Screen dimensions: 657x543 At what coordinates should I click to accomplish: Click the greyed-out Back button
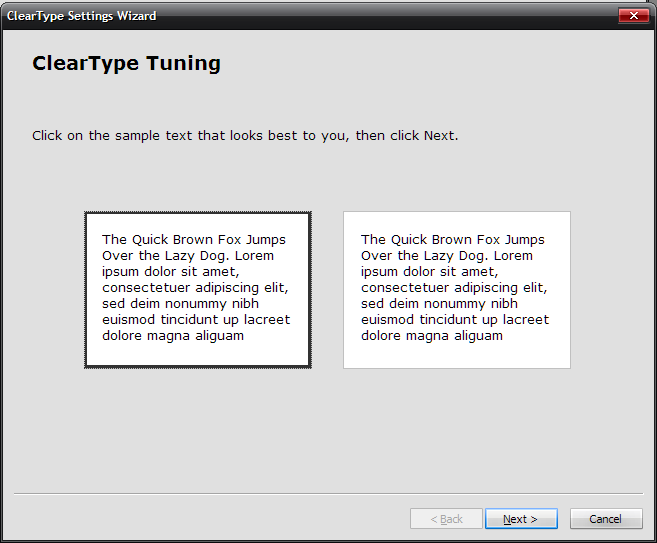[x=446, y=519]
